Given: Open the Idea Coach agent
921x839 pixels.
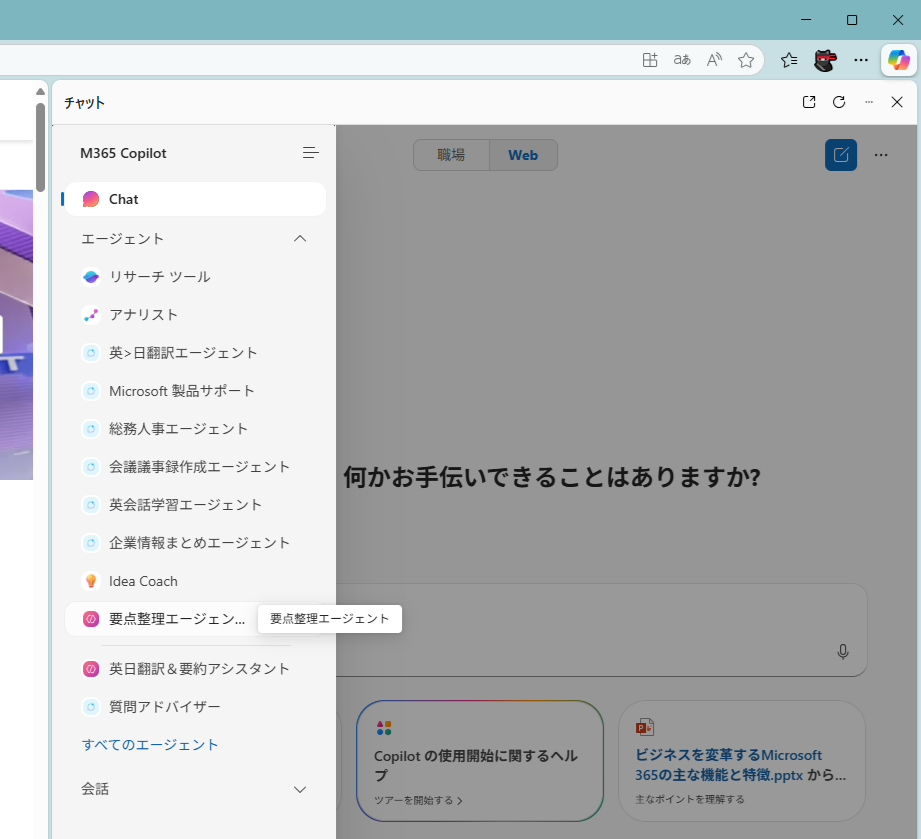Looking at the screenshot, I should (143, 581).
